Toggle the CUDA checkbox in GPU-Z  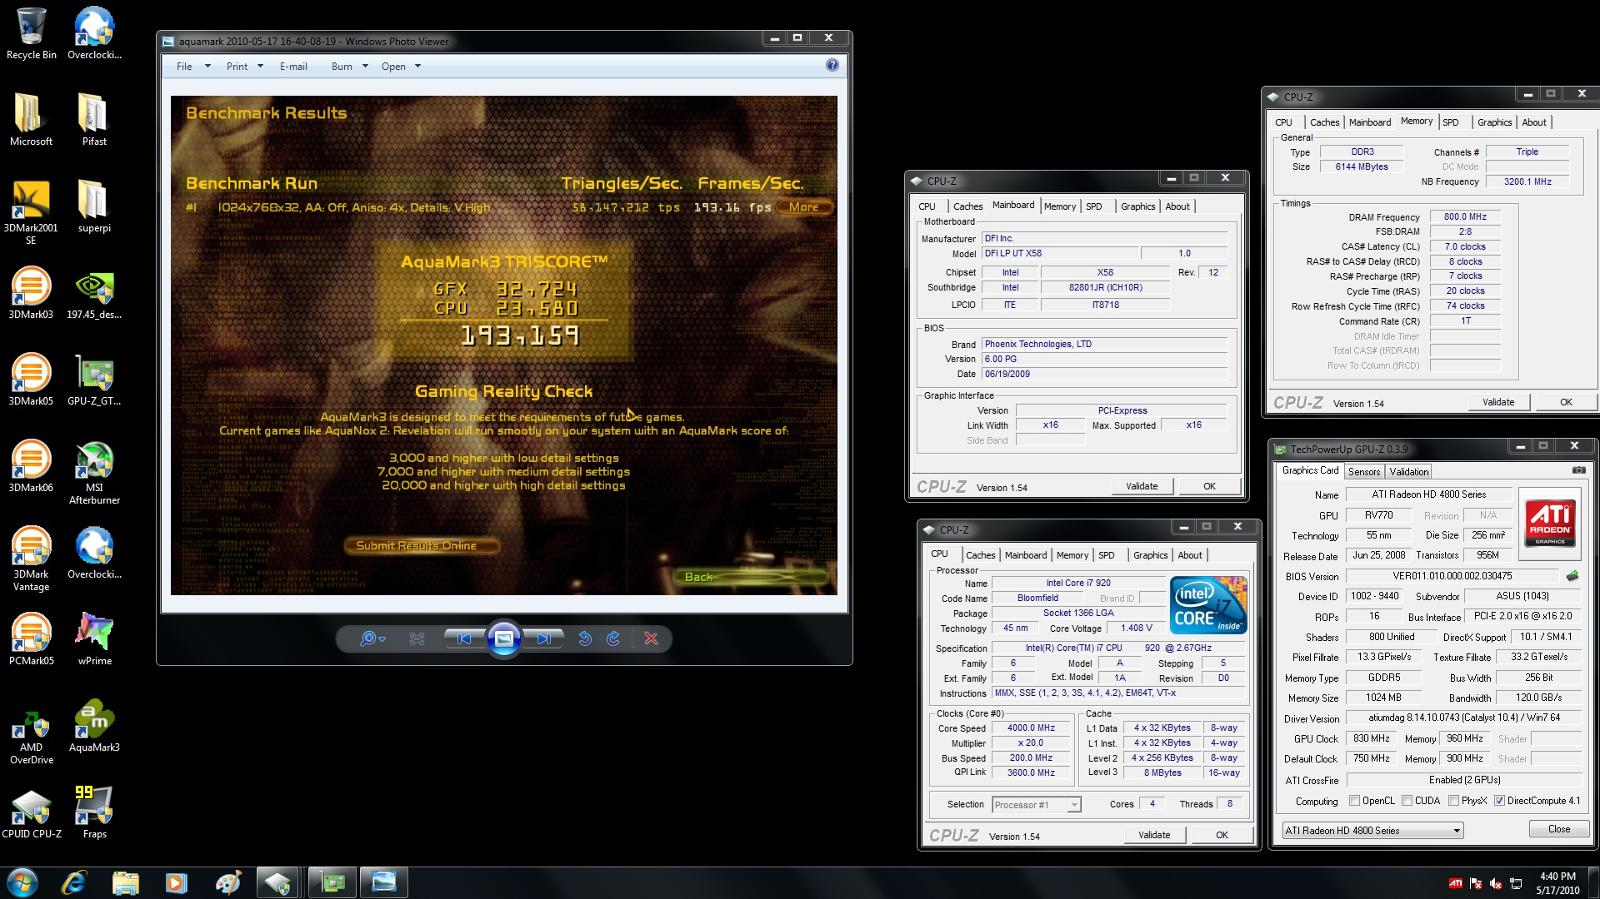pyautogui.click(x=1407, y=800)
